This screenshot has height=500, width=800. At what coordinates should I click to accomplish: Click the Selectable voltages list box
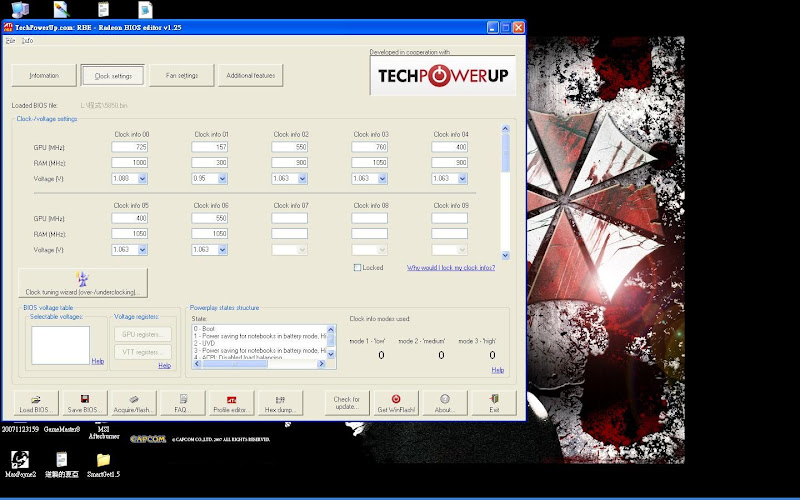(x=61, y=345)
